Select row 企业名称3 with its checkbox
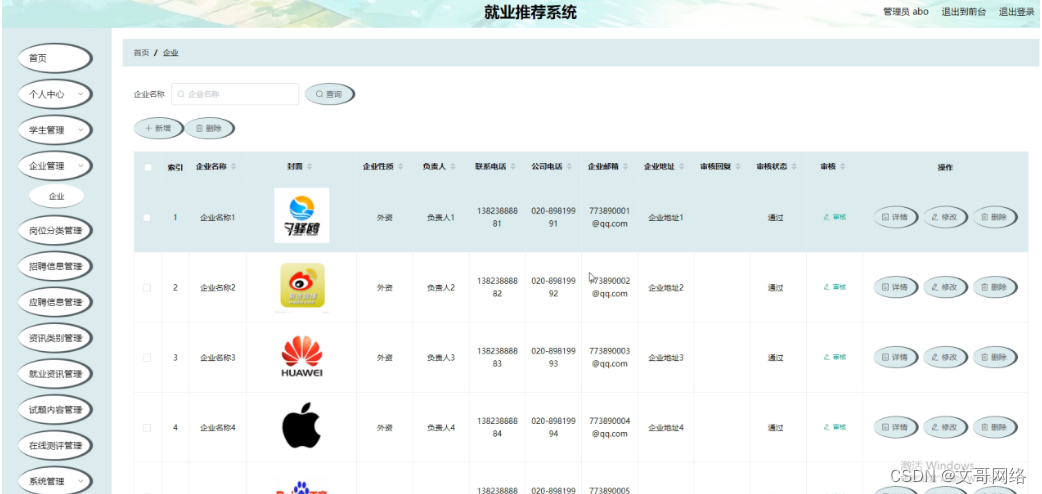 (148, 358)
